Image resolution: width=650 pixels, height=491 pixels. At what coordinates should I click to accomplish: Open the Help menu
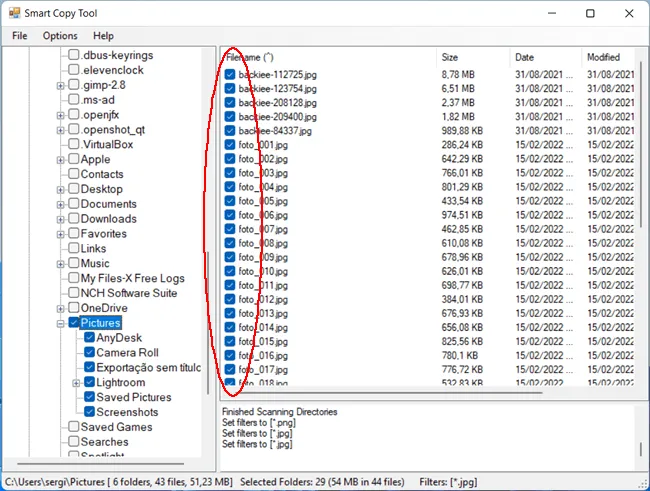(103, 36)
